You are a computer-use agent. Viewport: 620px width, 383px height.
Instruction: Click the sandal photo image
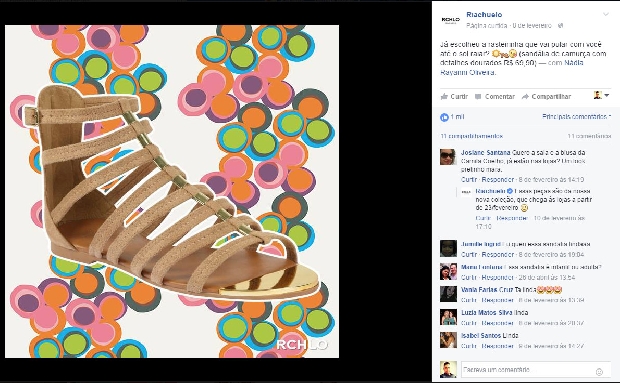pyautogui.click(x=172, y=192)
